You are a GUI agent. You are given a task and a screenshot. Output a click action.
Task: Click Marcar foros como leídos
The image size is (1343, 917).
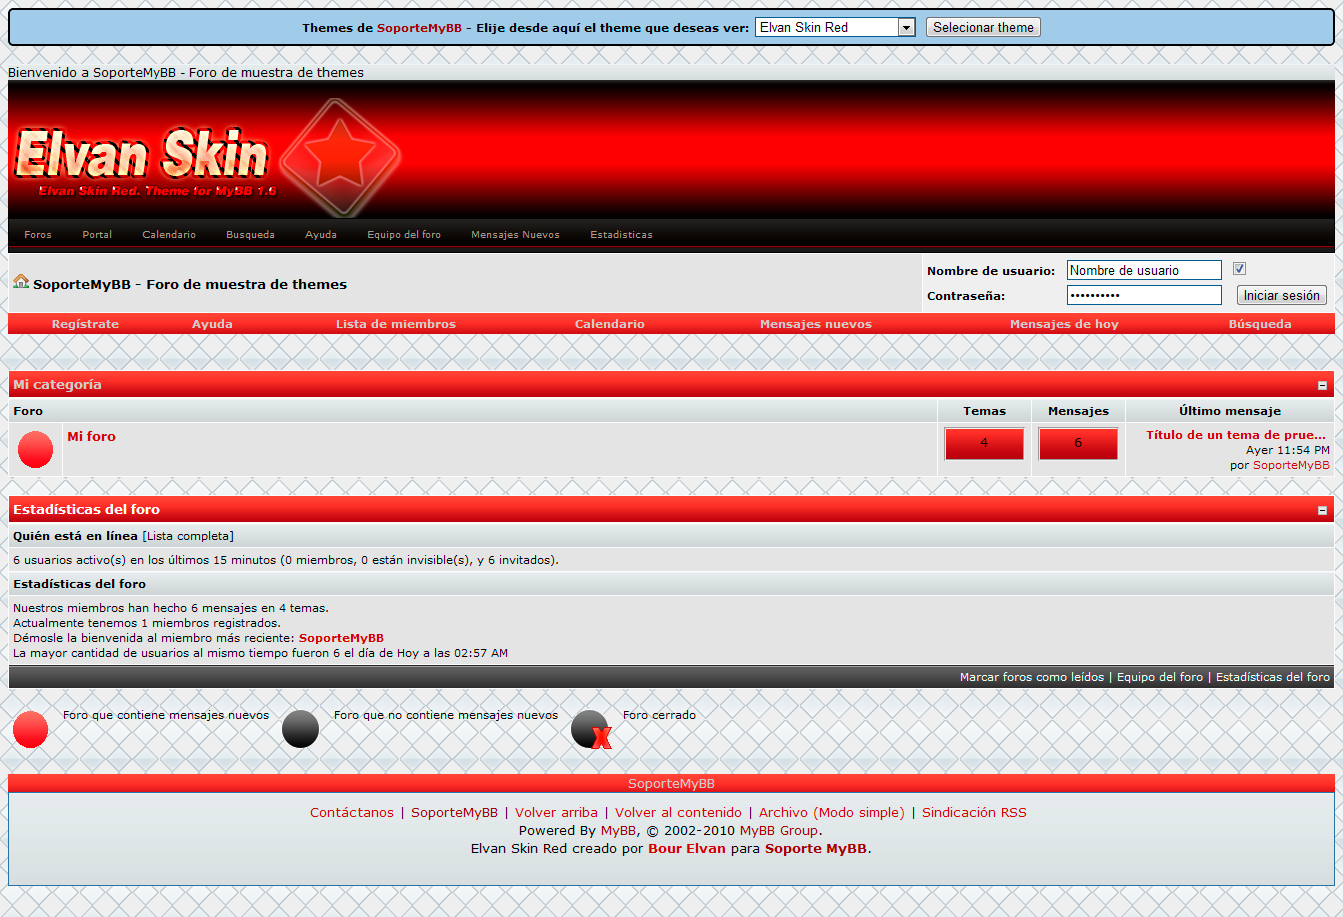(x=1032, y=677)
